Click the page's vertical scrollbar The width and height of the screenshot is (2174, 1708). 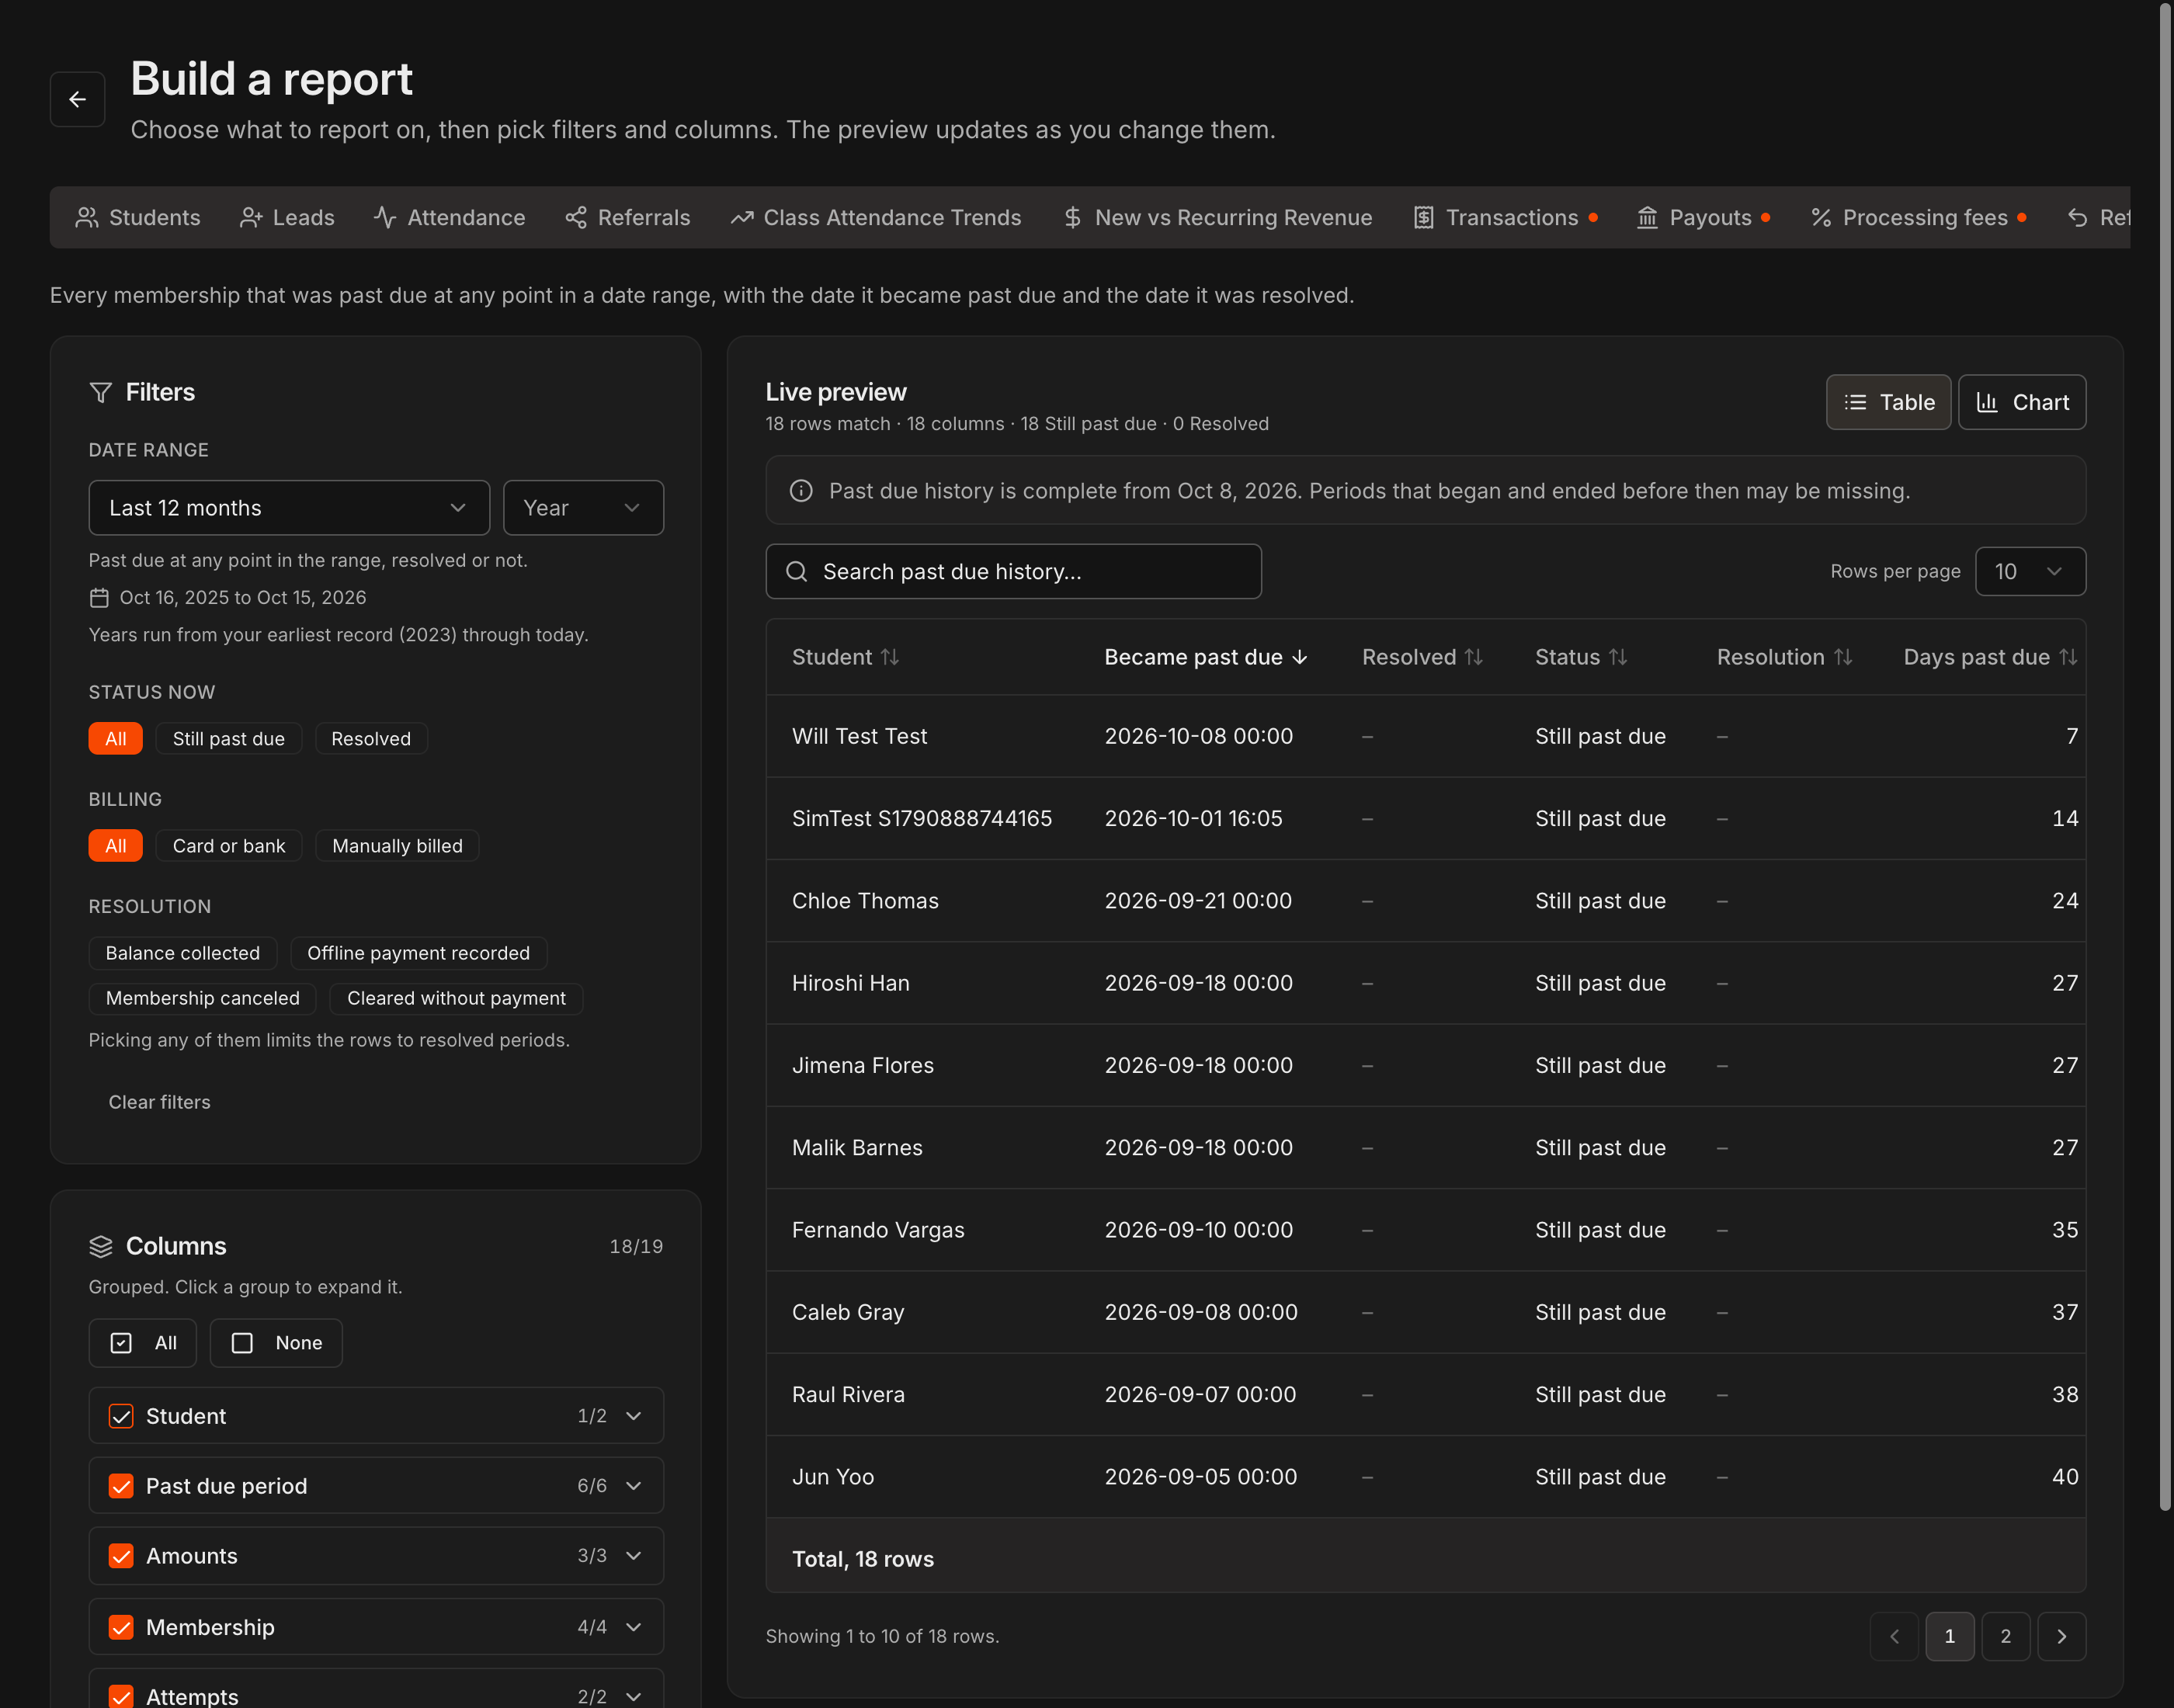2165,756
